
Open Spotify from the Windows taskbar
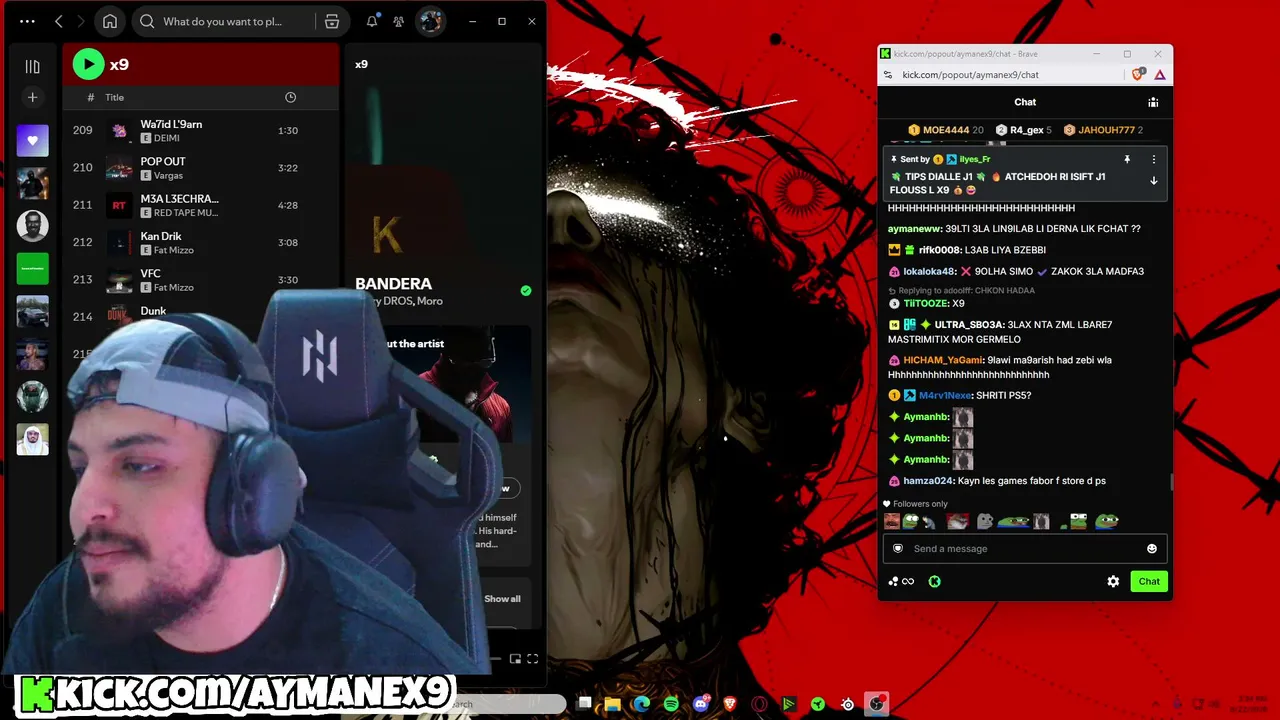pyautogui.click(x=671, y=704)
